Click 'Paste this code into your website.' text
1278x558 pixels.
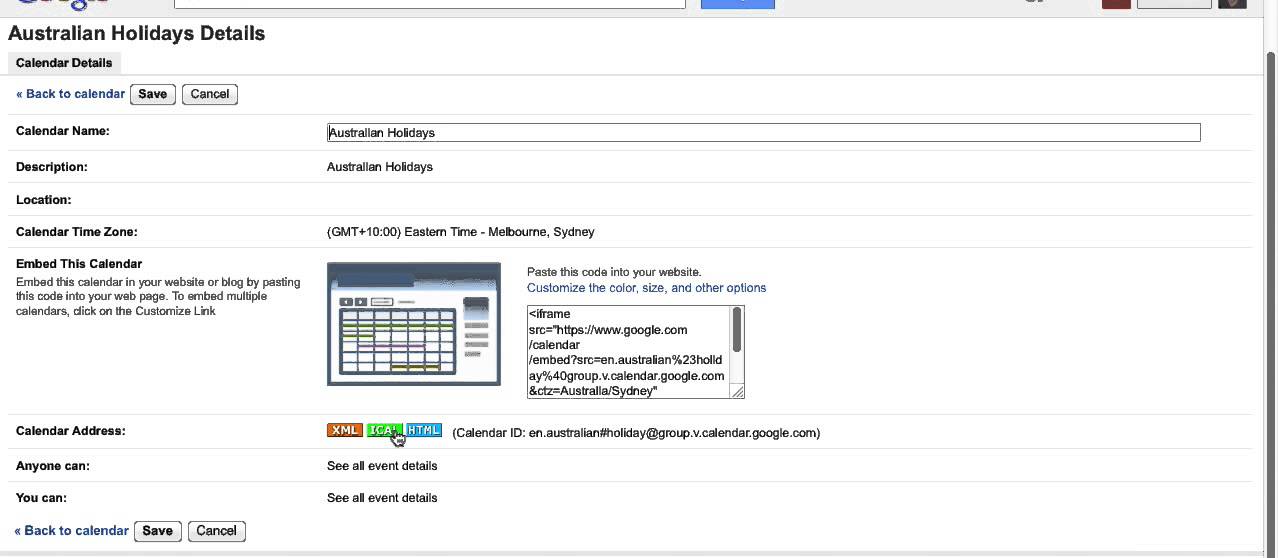pyautogui.click(x=615, y=272)
